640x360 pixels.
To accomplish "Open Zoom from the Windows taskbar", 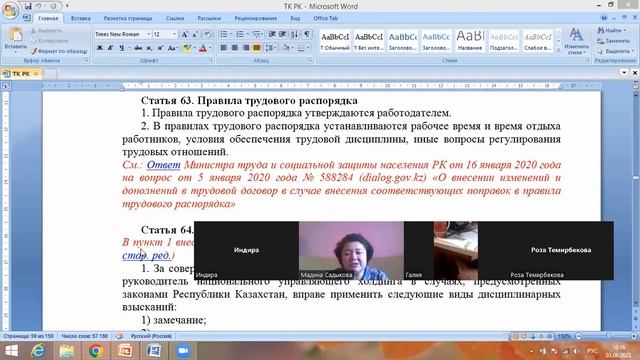I will click(183, 351).
